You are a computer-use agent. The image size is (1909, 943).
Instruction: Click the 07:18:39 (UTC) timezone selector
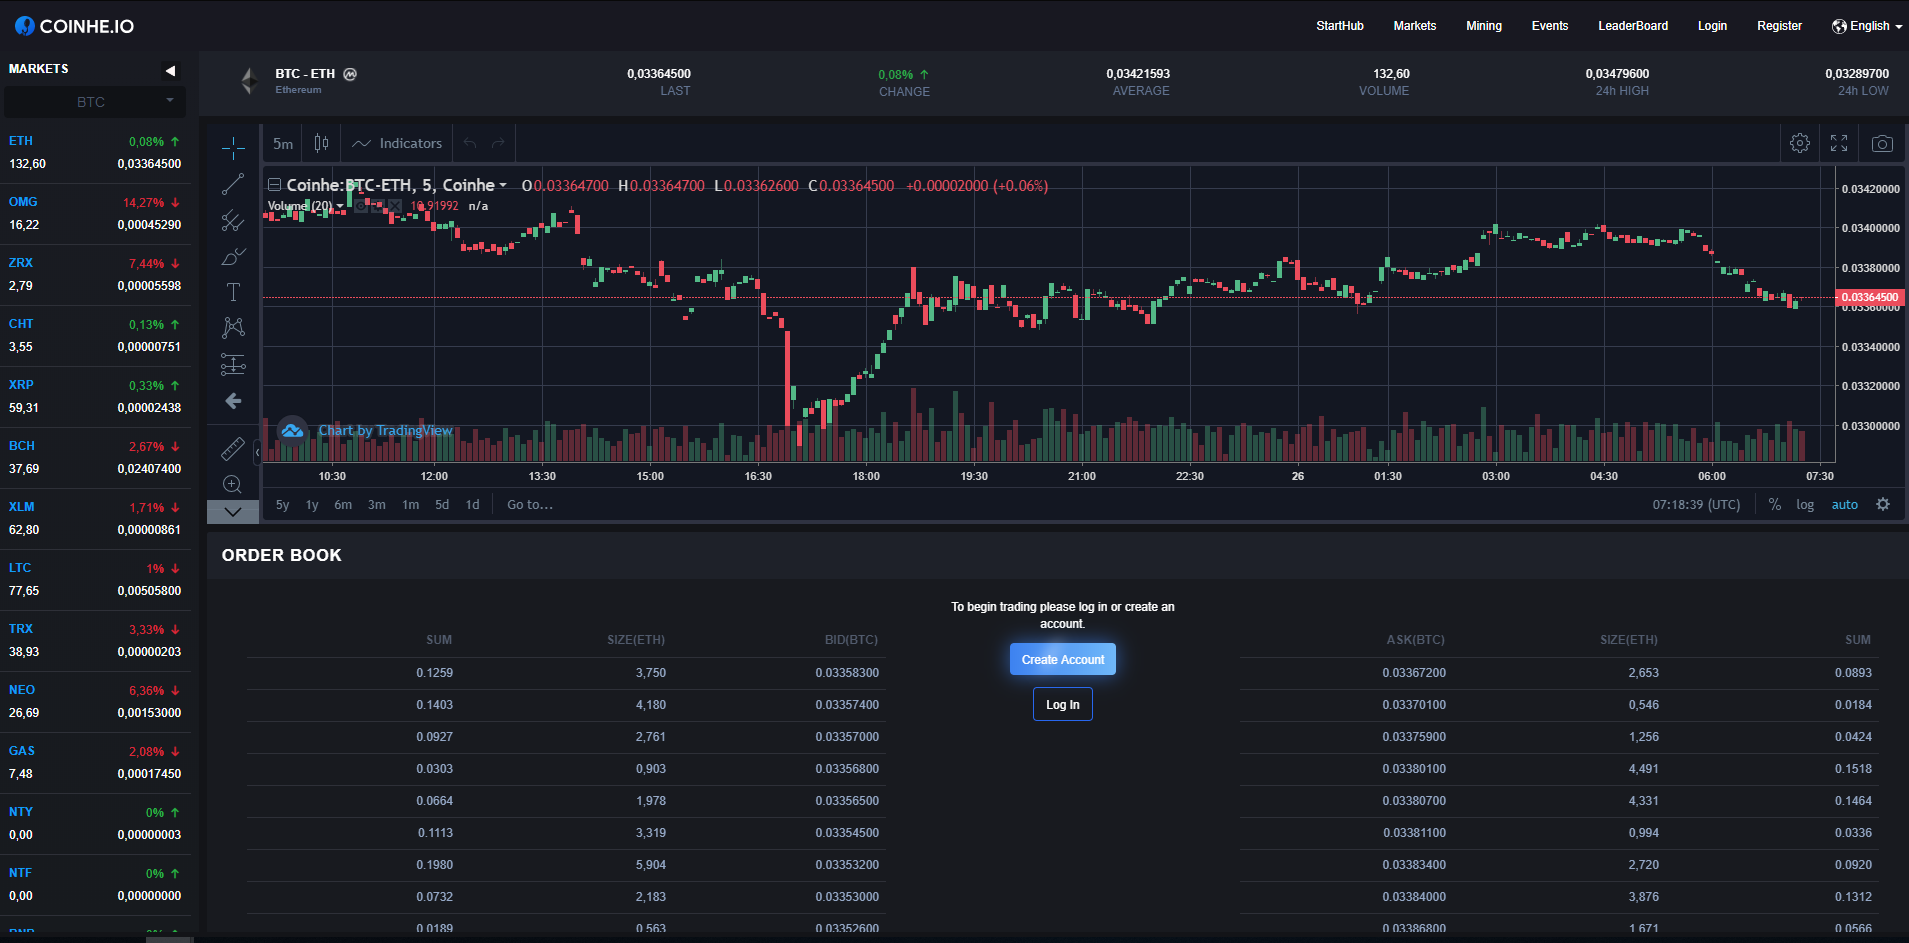point(1696,505)
